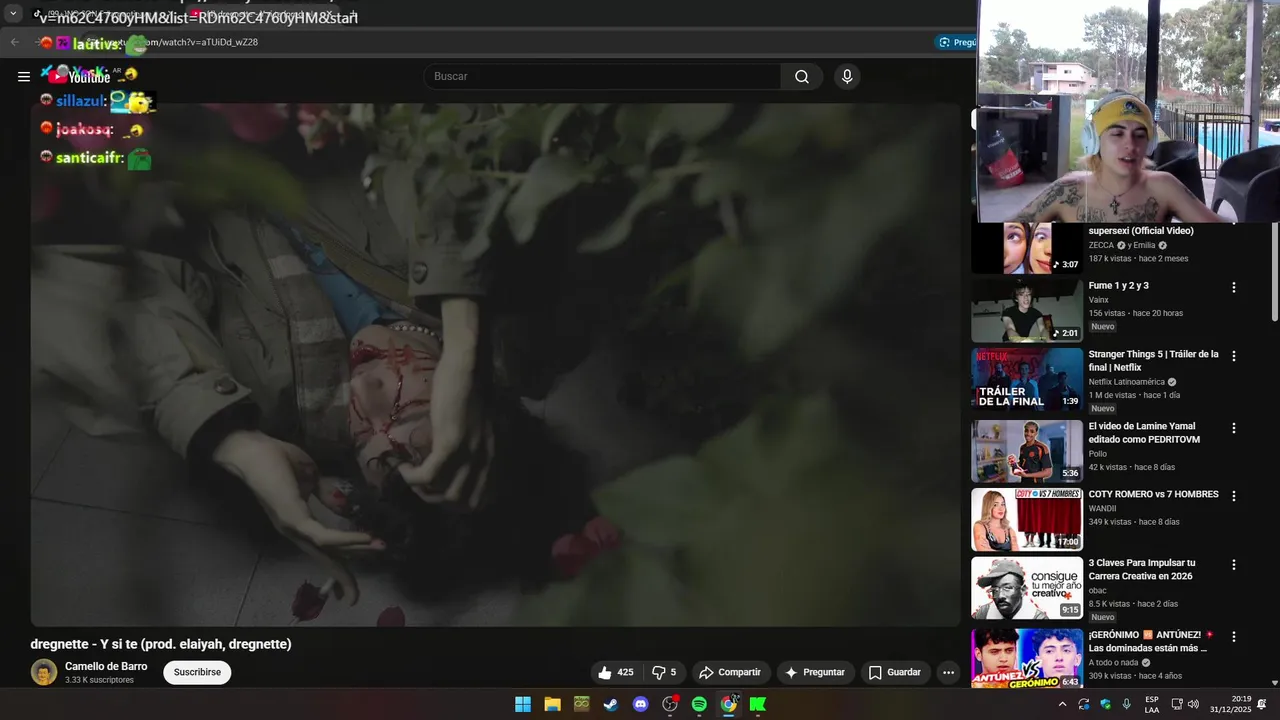
Task: Click the recommendations sidebar scrollbar
Action: click(1274, 270)
